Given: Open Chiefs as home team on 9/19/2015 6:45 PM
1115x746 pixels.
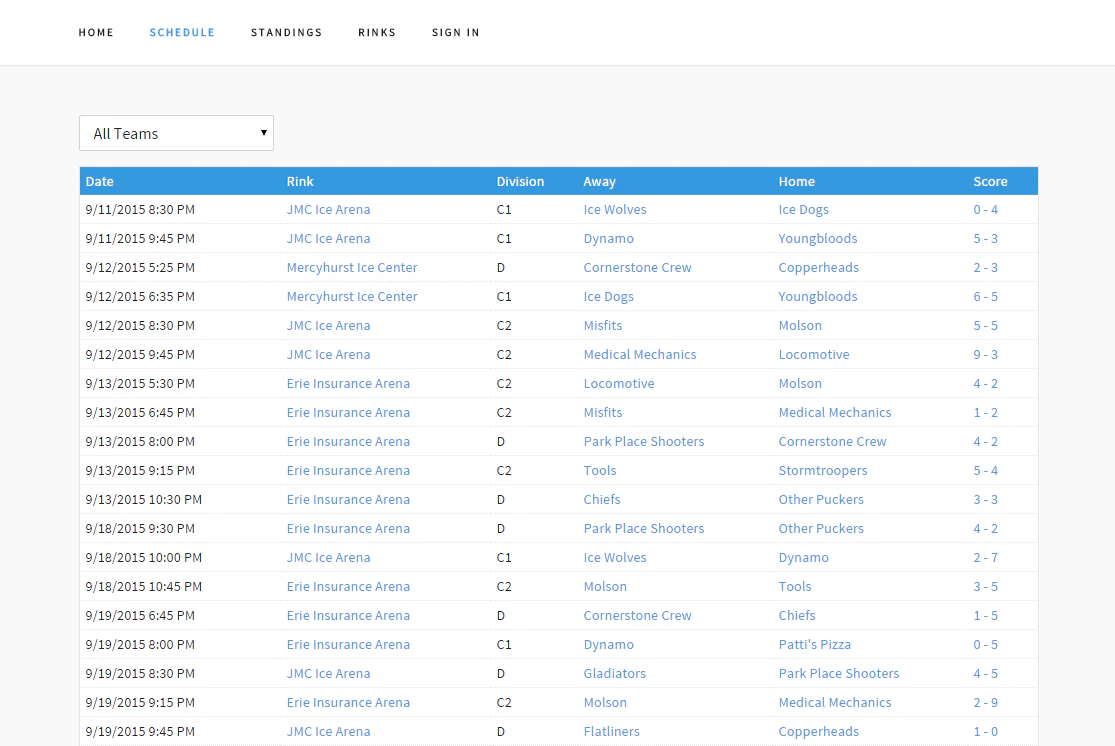Looking at the screenshot, I should coord(797,615).
